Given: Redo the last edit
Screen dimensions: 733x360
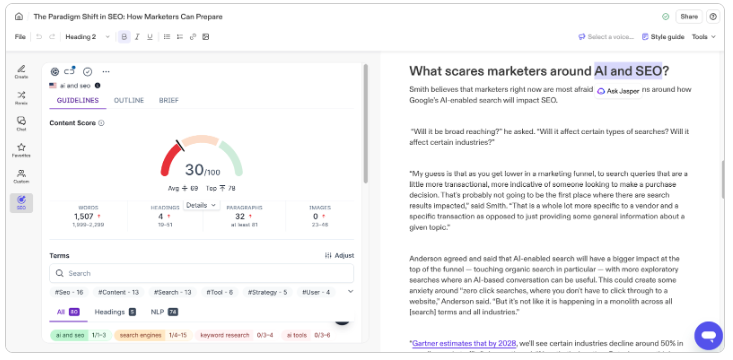Looking at the screenshot, I should pos(52,37).
